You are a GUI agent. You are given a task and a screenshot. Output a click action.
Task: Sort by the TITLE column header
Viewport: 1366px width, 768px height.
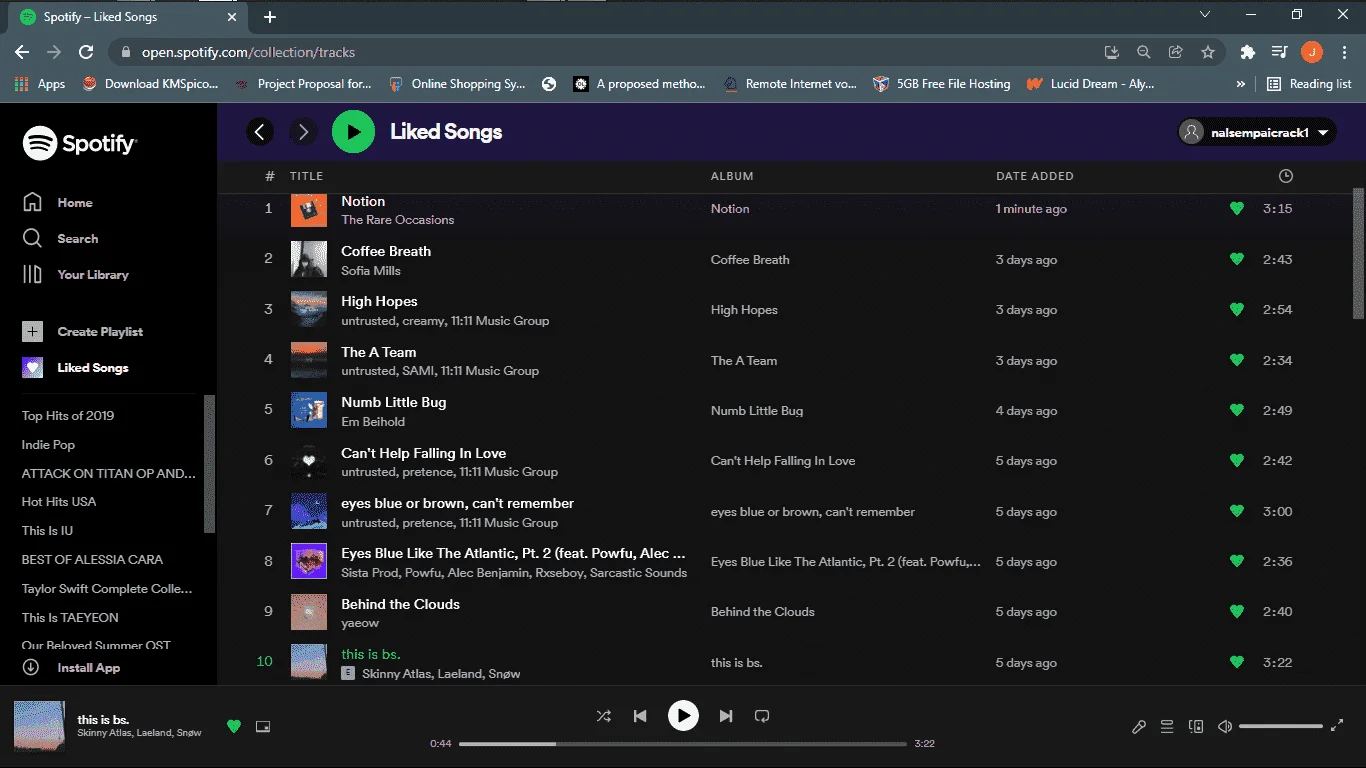coord(306,176)
